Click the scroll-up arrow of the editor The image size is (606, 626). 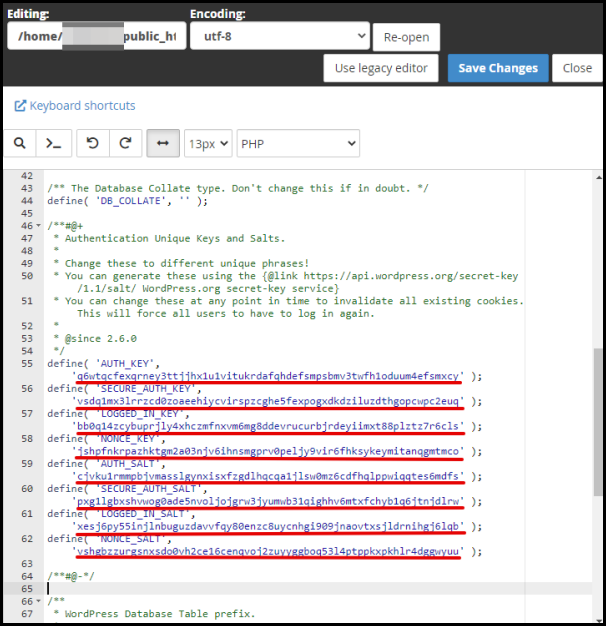598,177
